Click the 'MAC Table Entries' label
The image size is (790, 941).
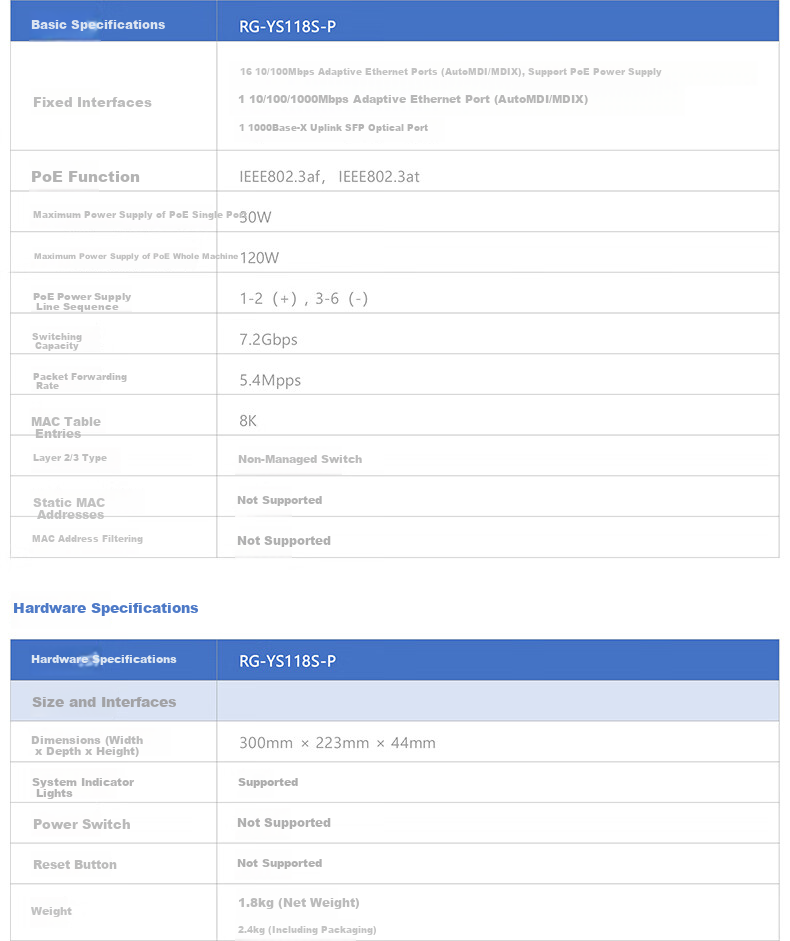[x=66, y=427]
